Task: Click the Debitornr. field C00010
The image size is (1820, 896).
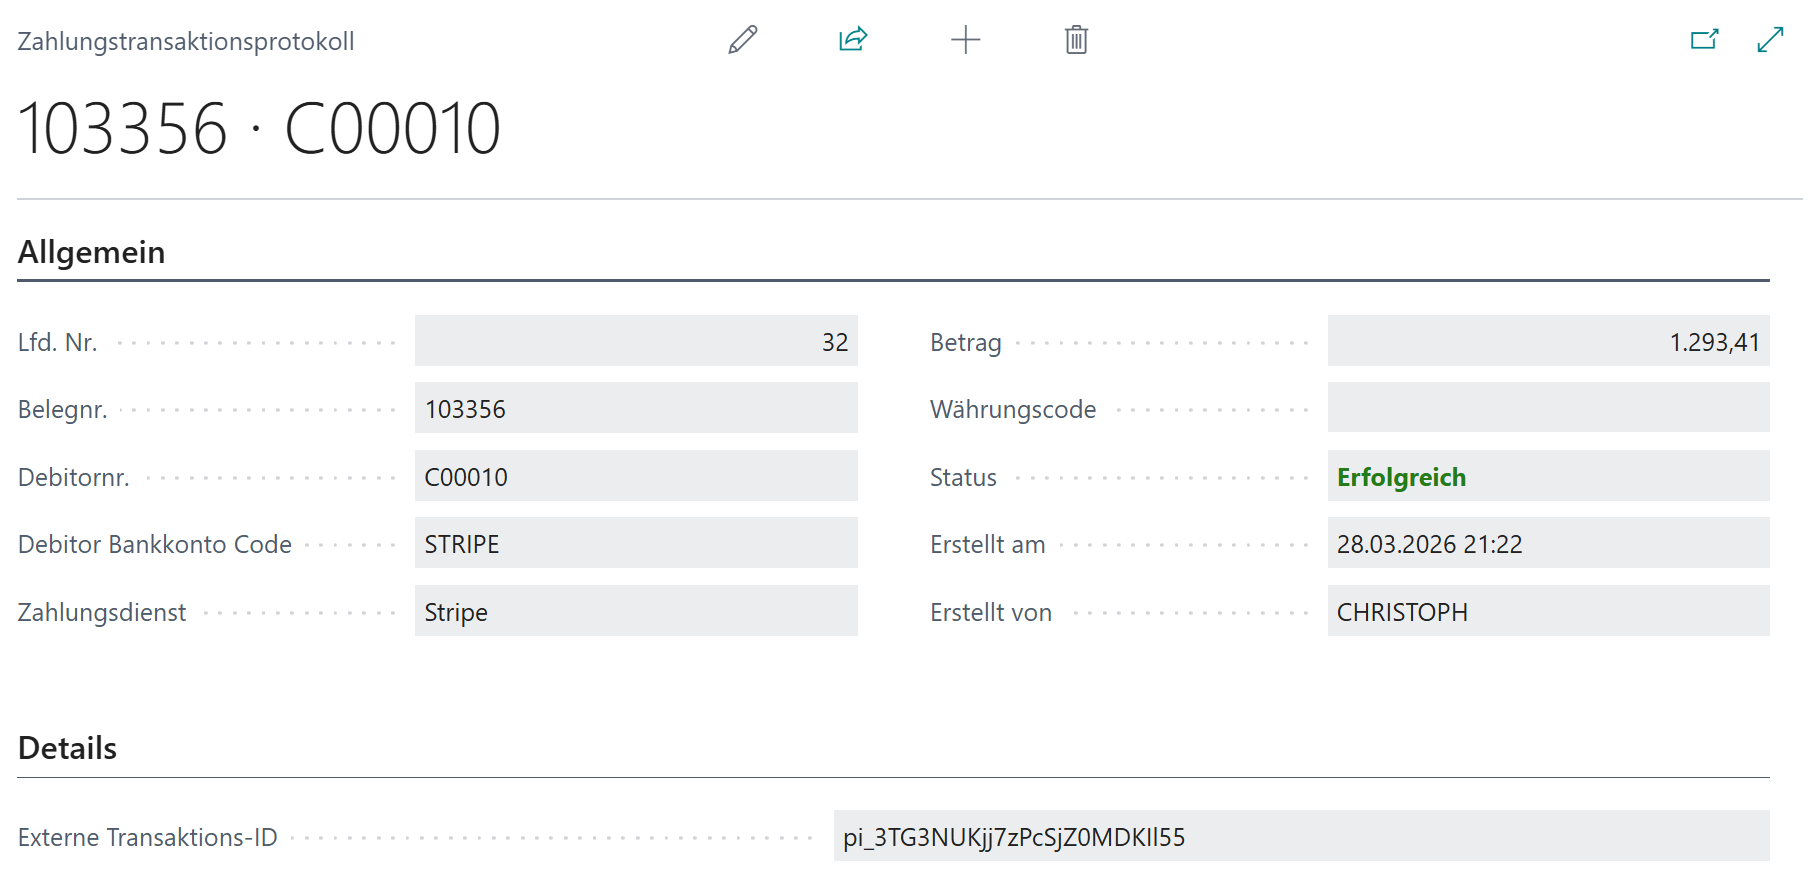Action: click(636, 477)
